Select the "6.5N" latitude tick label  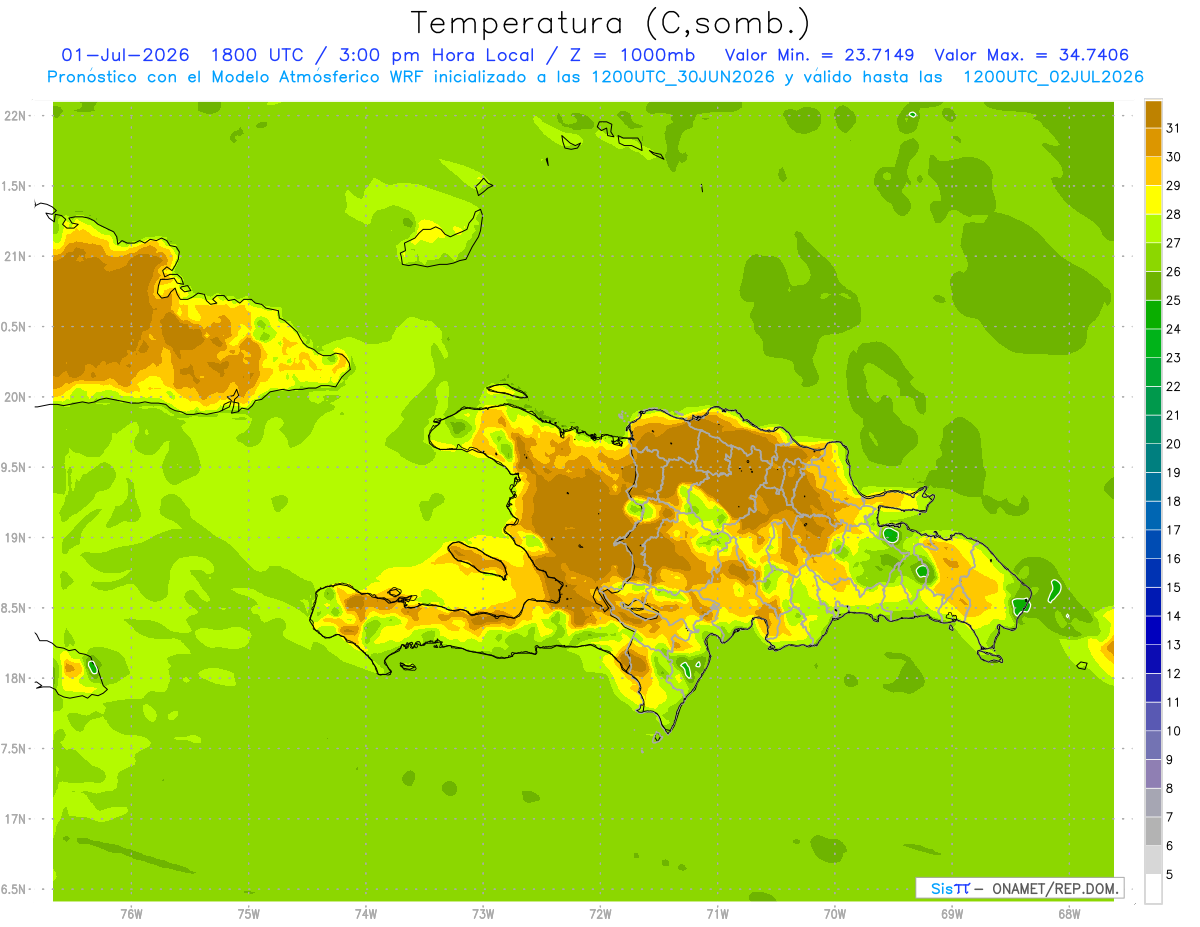[15, 889]
